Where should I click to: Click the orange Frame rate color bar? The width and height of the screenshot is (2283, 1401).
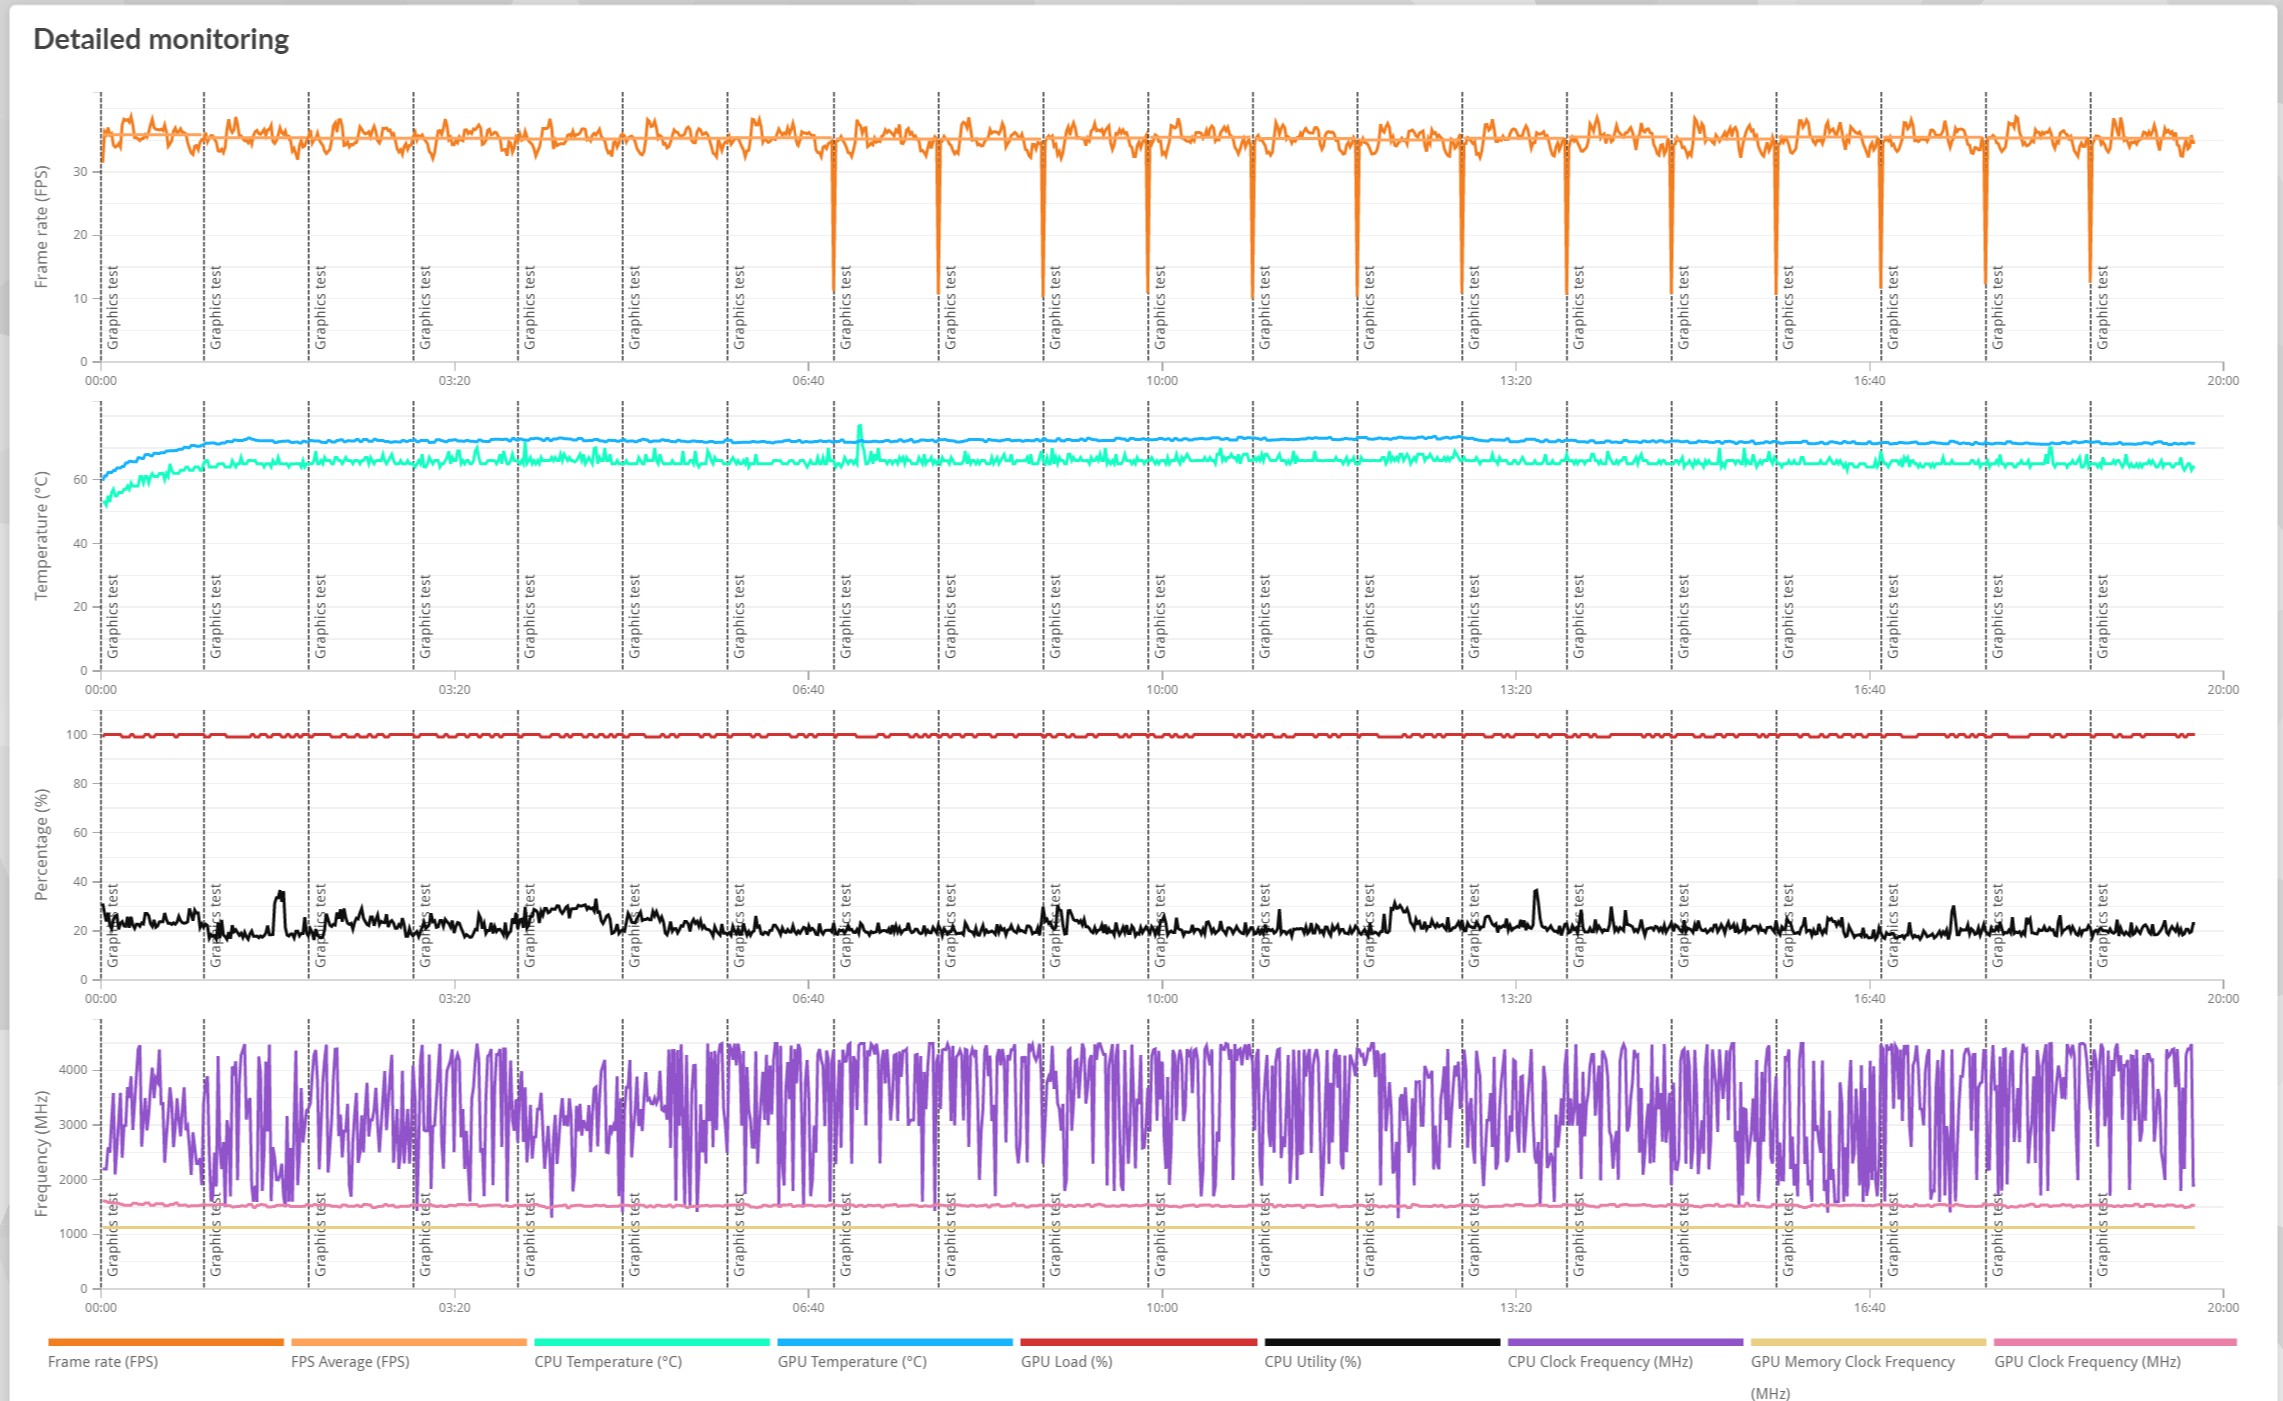166,1342
